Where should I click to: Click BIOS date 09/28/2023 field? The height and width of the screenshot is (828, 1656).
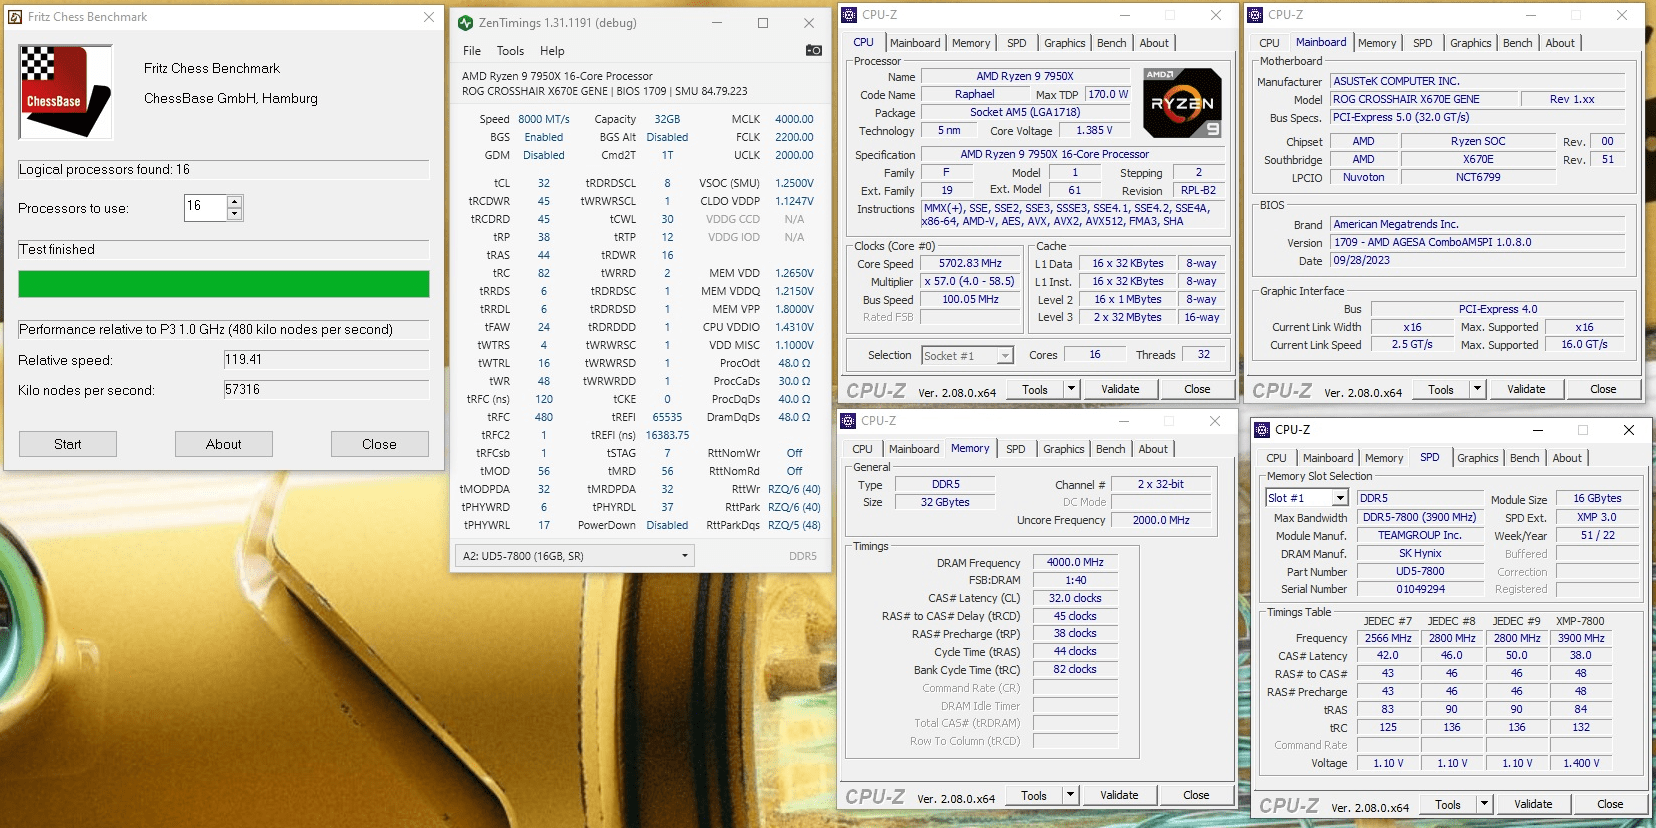(1478, 260)
